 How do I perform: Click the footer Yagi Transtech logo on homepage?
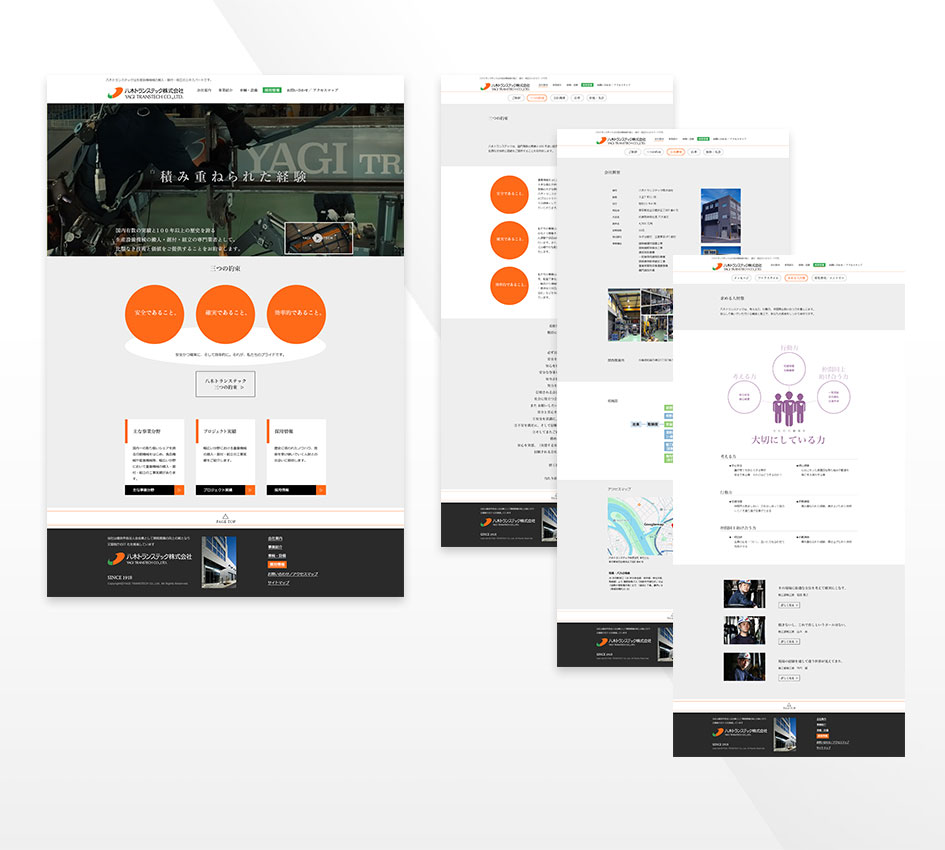[148, 559]
